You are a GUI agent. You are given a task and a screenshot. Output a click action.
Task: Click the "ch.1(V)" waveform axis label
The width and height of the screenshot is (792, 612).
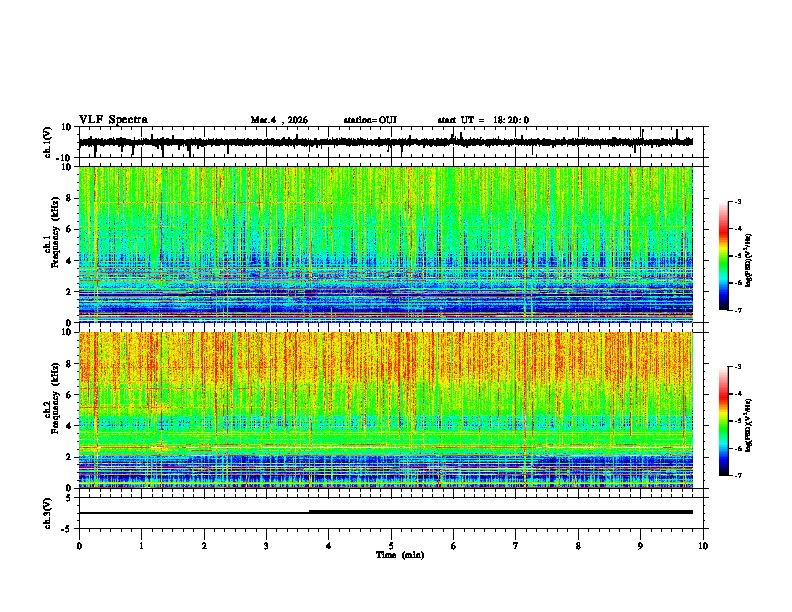48,142
